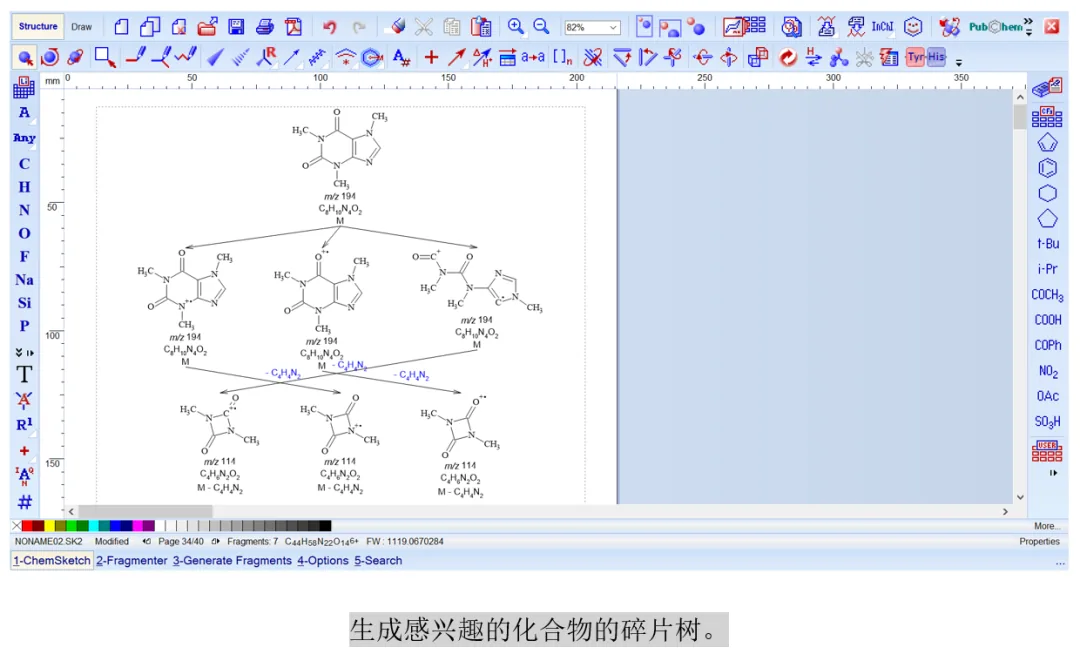Open 3-Generate Fragments tab

pos(232,560)
